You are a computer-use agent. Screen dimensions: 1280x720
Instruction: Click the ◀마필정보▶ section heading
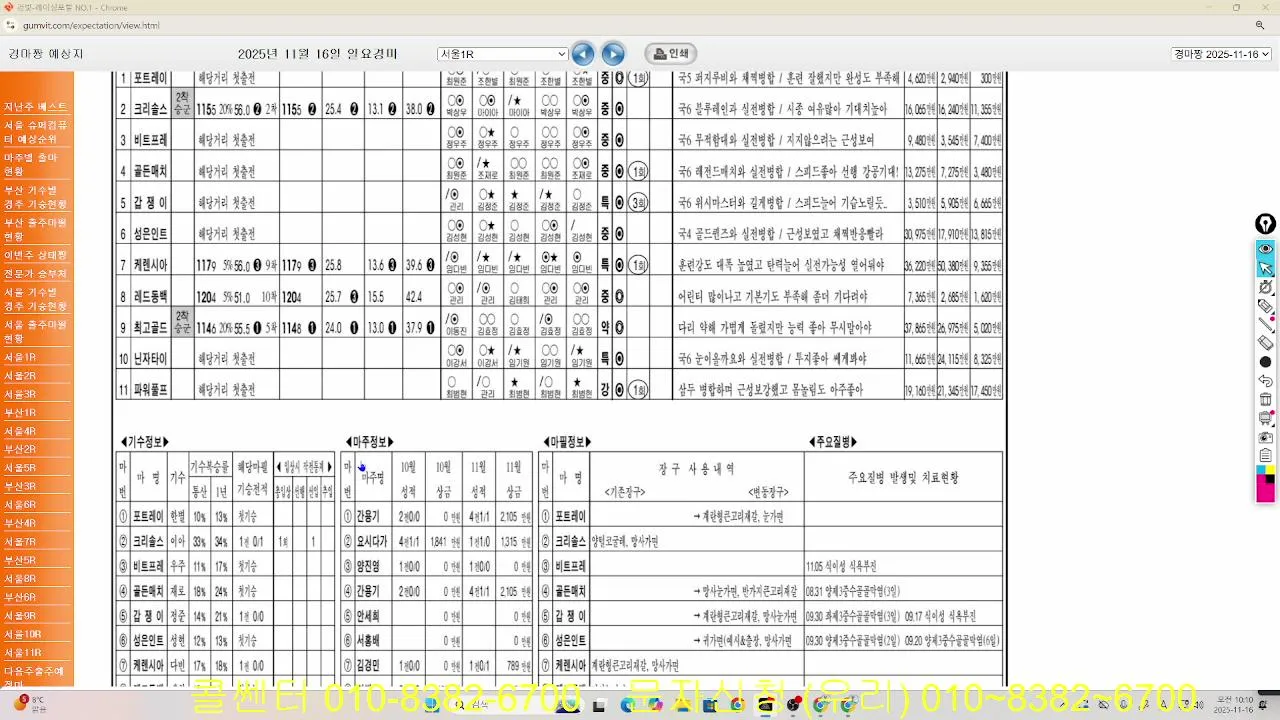[x=569, y=441]
